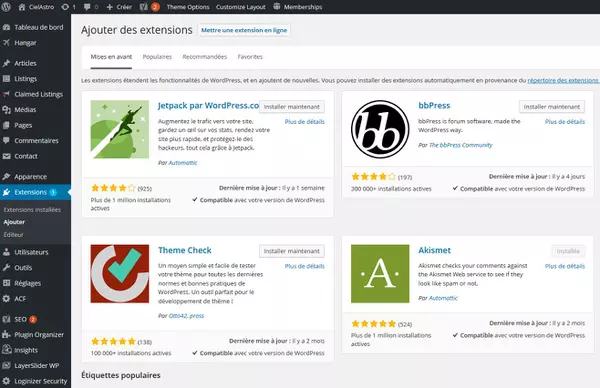Open Plus de détails for Jetpack
600x388 pixels.
305,122
